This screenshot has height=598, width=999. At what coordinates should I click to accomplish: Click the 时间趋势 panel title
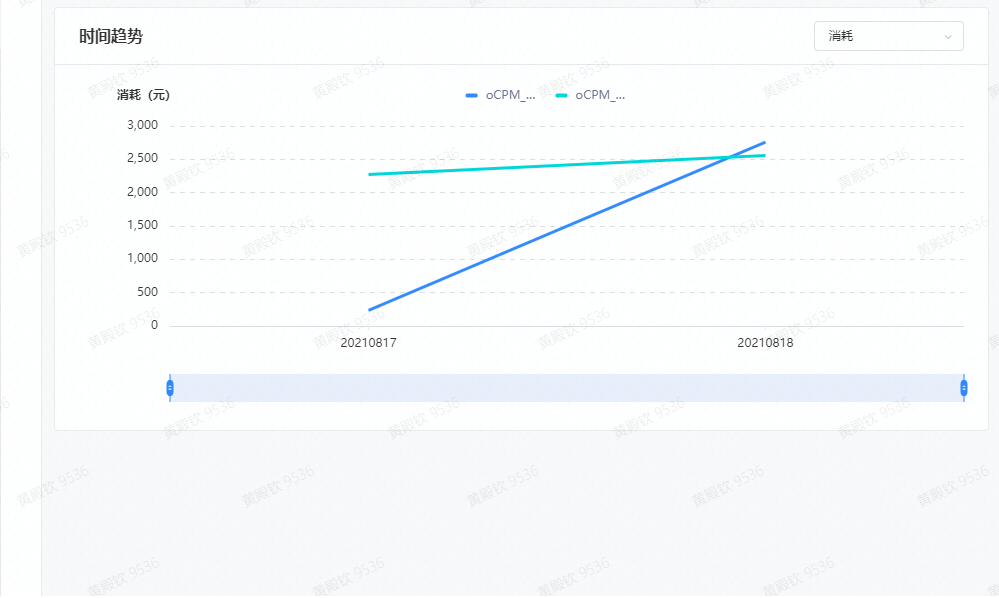coord(111,36)
